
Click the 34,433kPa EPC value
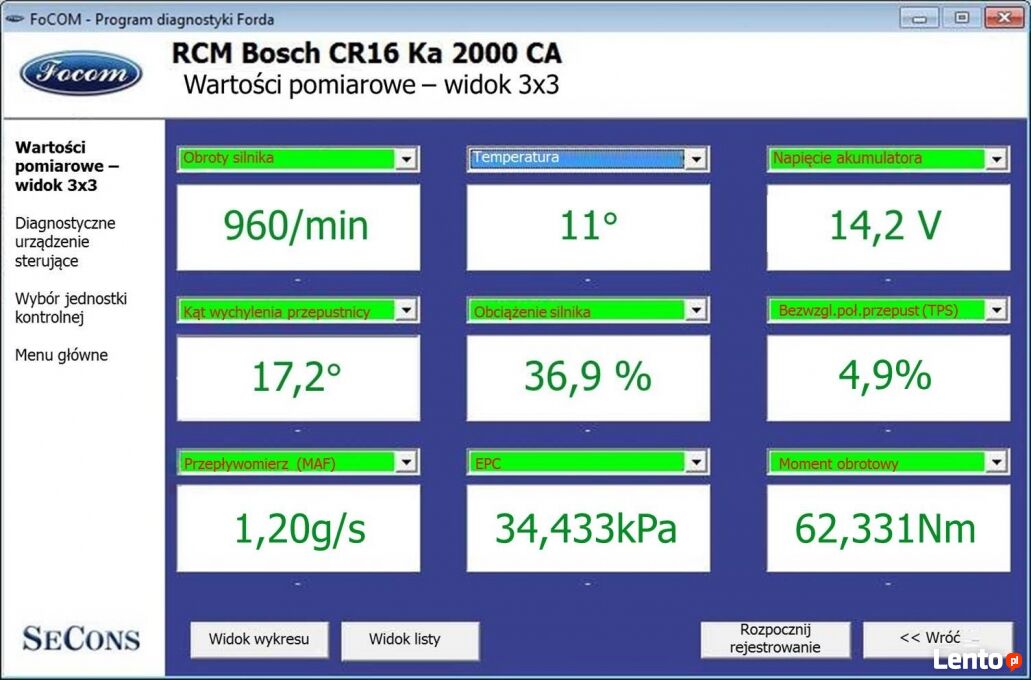(588, 529)
